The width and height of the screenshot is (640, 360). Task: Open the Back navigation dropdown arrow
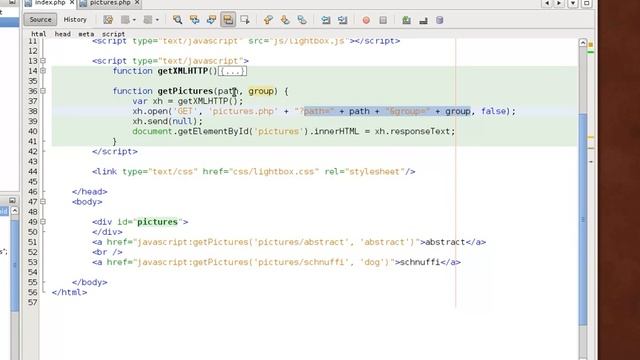(133, 20)
